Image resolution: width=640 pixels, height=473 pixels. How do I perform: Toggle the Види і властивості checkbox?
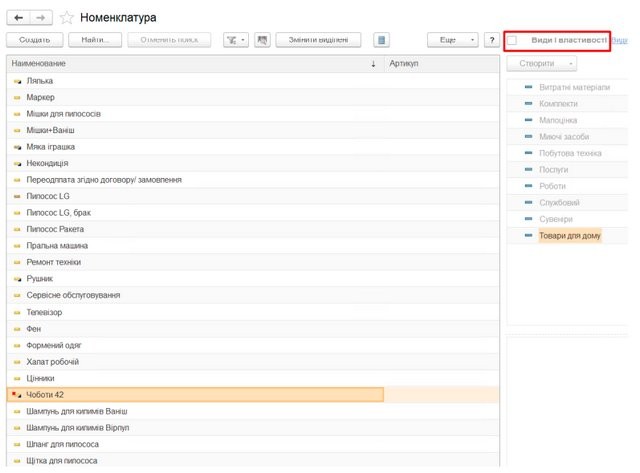point(513,41)
